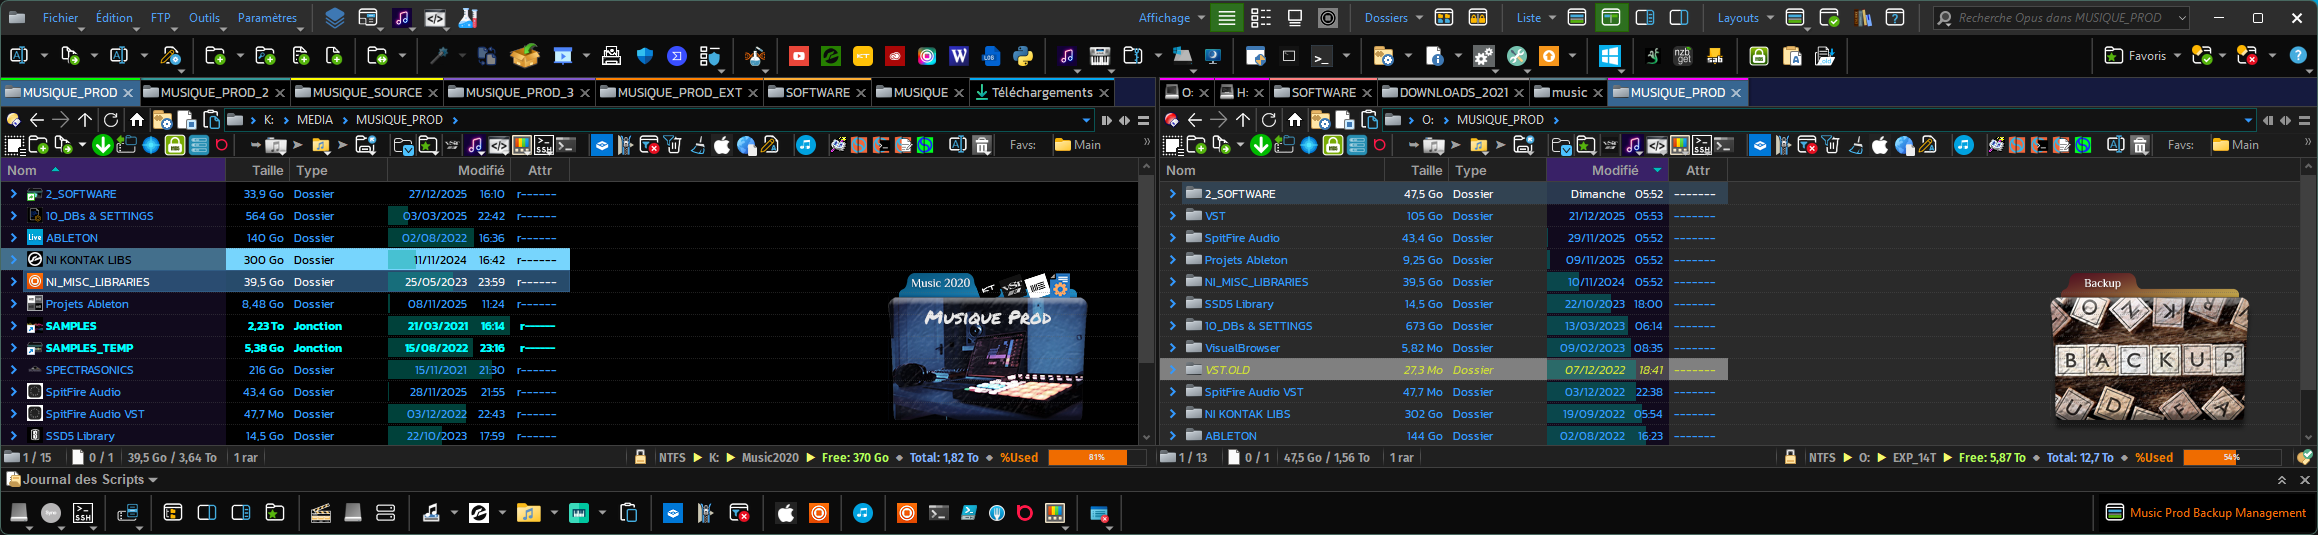The height and width of the screenshot is (535, 2318).
Task: Expand the ABLETON folder in the left pane
Action: pyautogui.click(x=13, y=238)
